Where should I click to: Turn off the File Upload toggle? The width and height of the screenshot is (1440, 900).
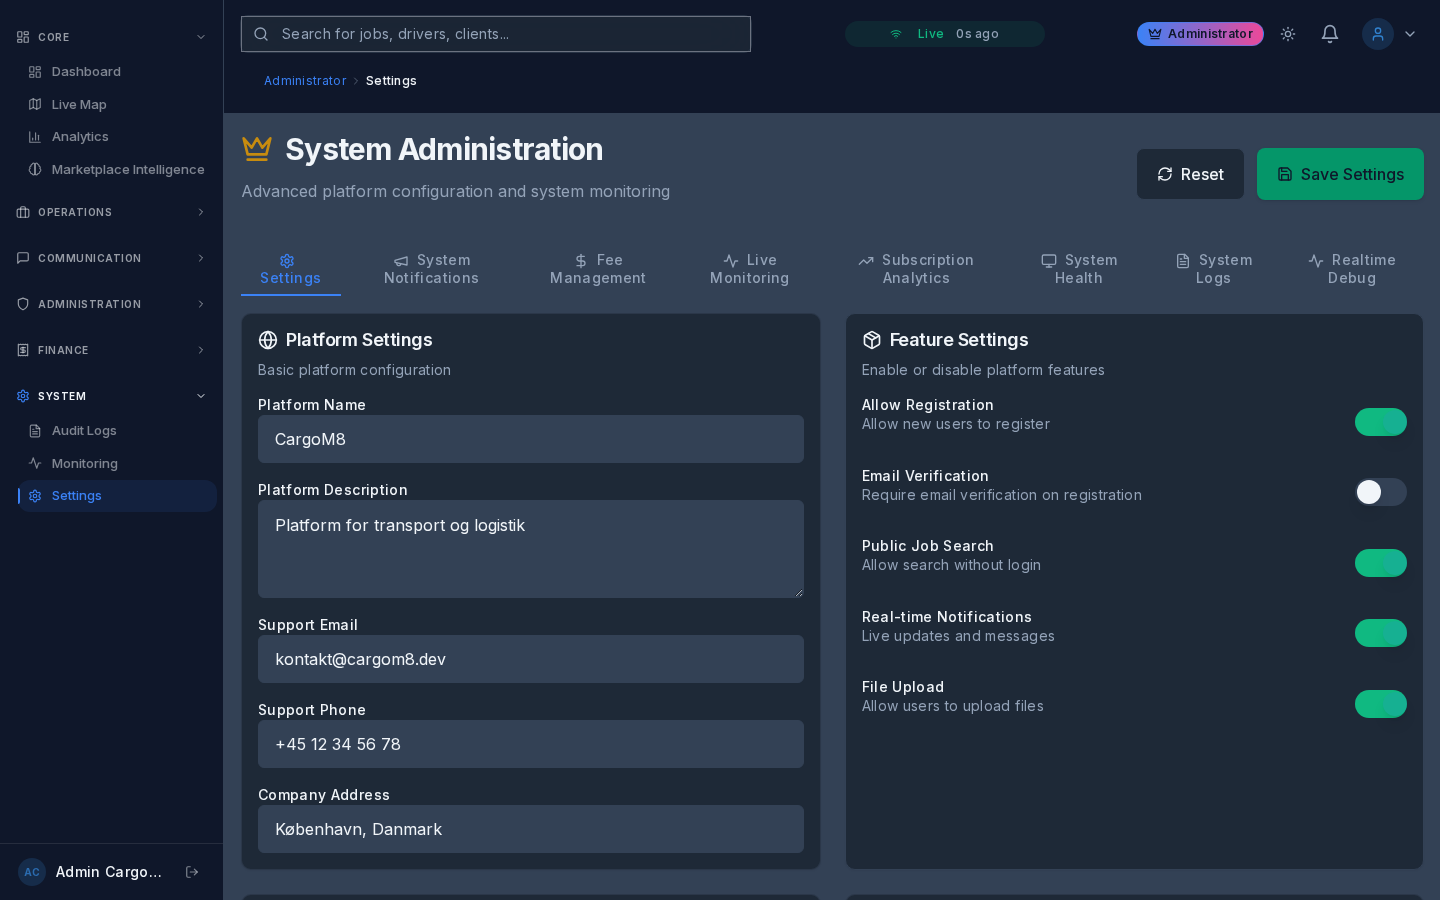pos(1380,704)
